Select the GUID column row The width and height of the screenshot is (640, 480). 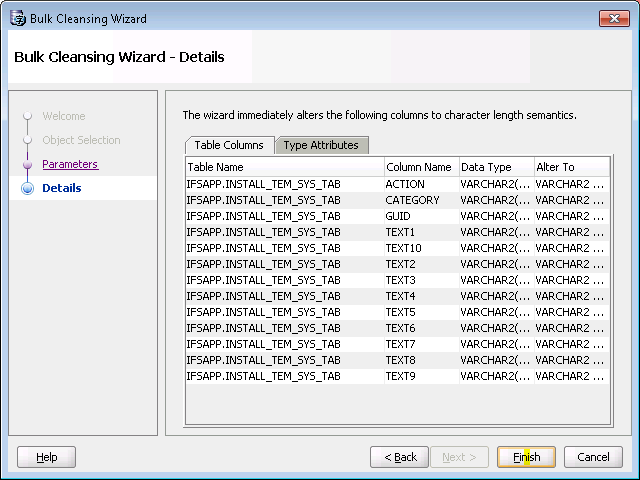pyautogui.click(x=398, y=216)
